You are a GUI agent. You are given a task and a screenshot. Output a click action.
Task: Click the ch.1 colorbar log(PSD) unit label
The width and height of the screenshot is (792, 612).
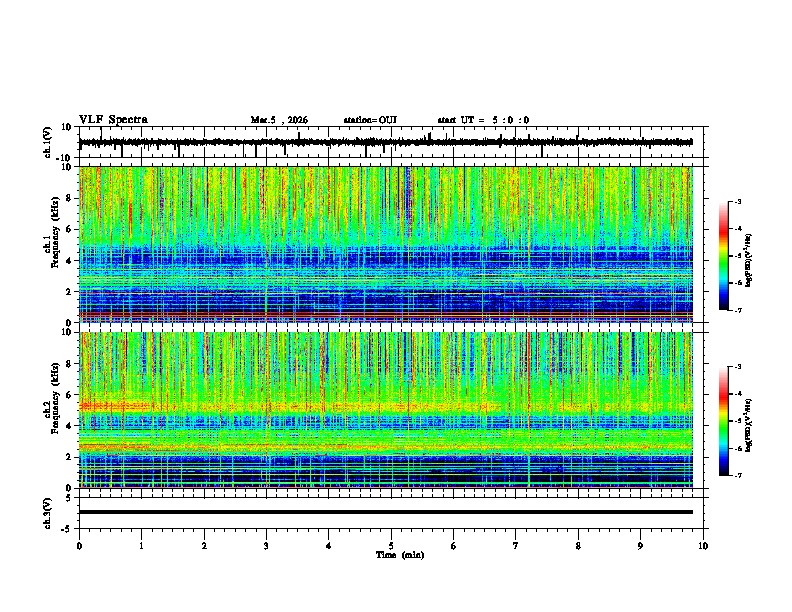click(749, 260)
